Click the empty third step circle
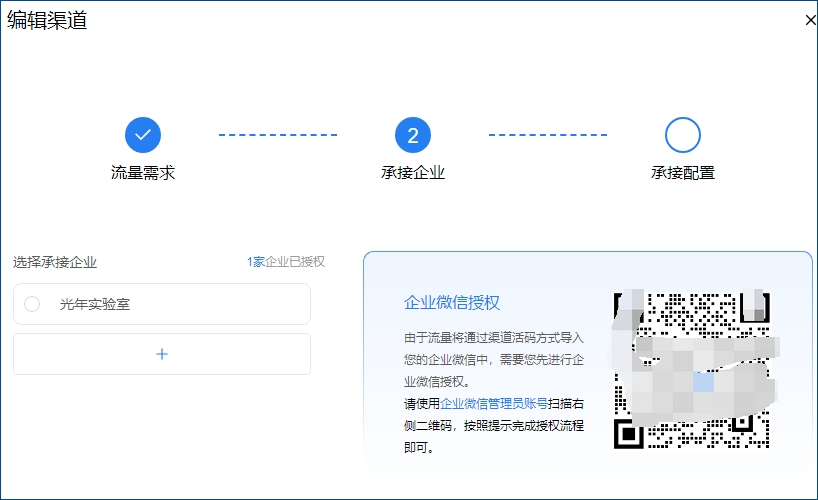The image size is (818, 500). point(682,135)
